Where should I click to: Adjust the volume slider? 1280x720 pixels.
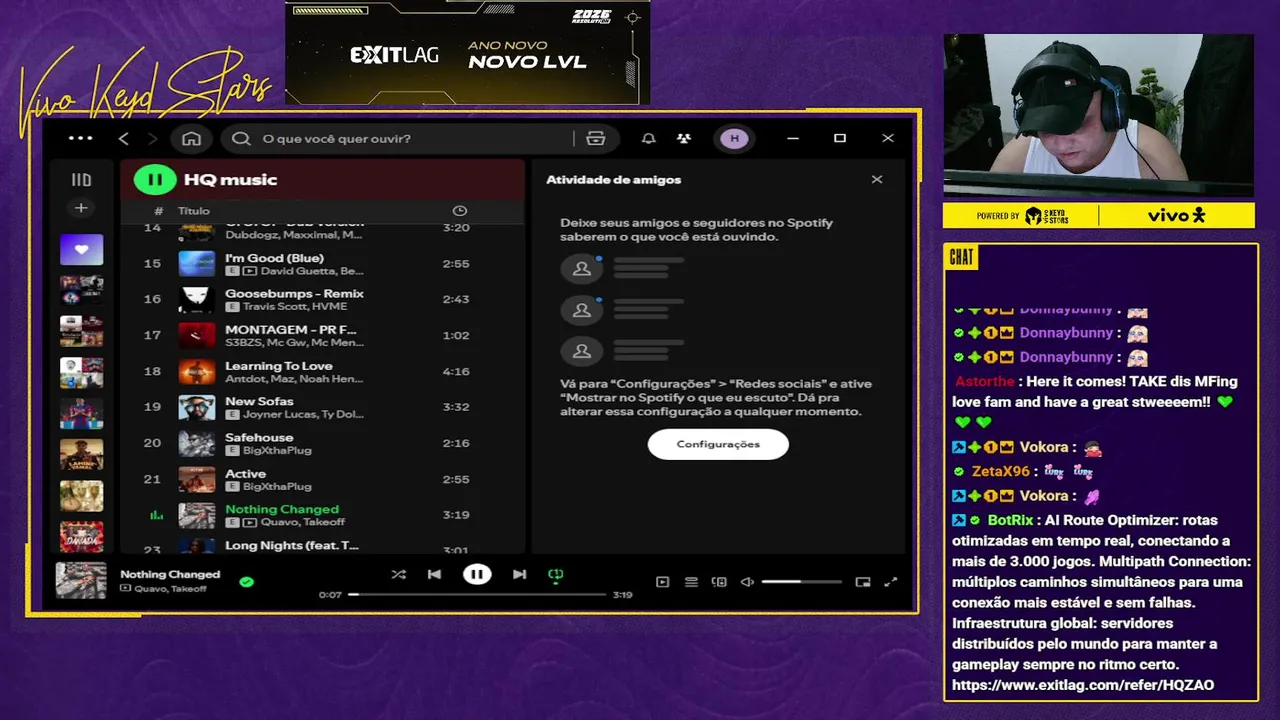point(801,582)
